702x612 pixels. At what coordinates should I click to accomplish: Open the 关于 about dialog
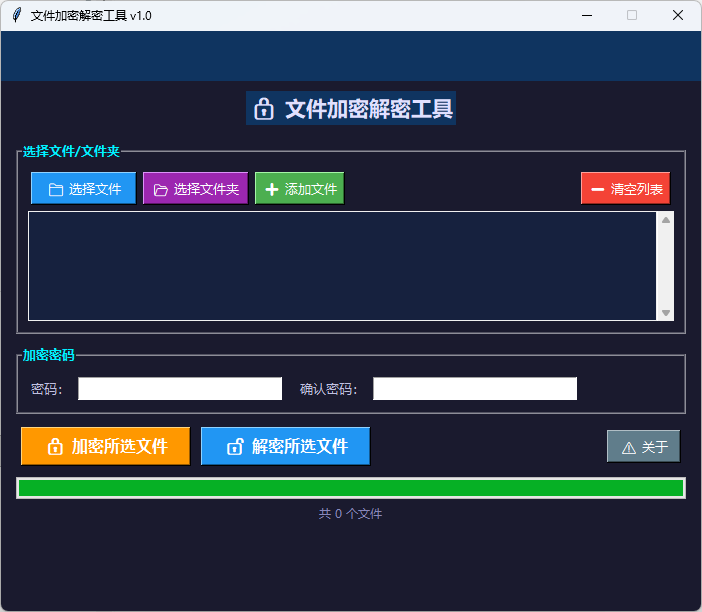pyautogui.click(x=643, y=446)
